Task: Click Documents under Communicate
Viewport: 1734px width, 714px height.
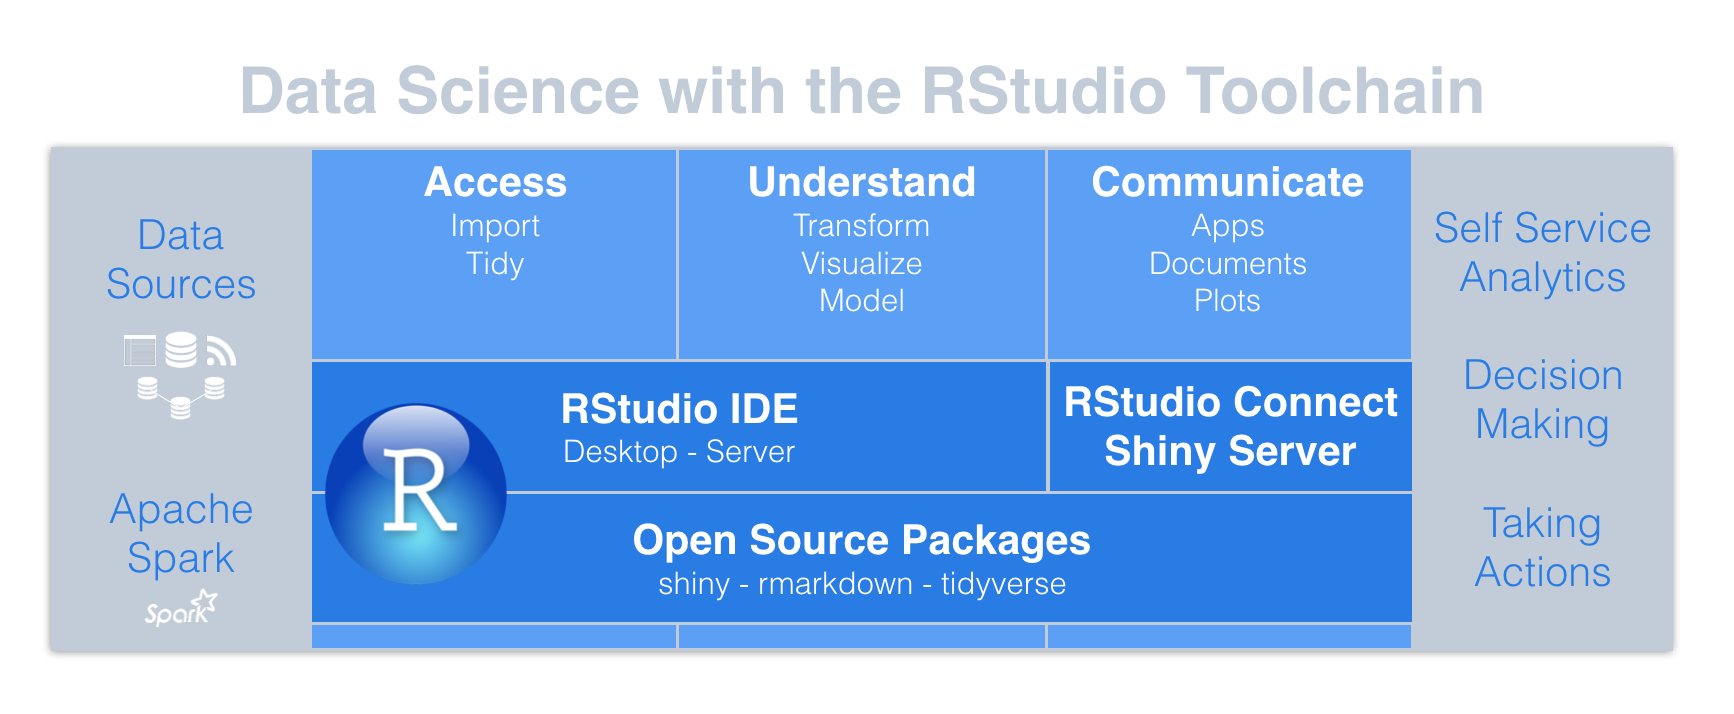Action: click(x=1227, y=264)
